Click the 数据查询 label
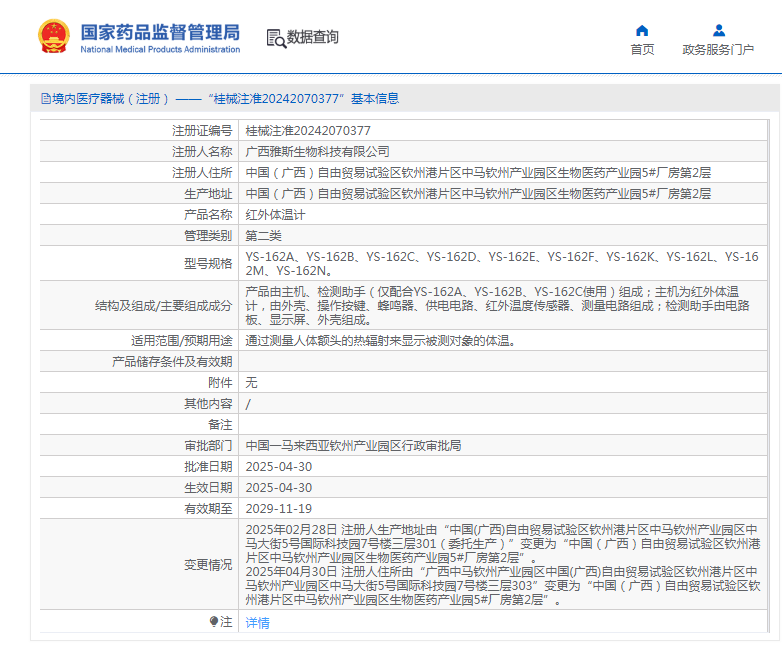 tap(313, 37)
